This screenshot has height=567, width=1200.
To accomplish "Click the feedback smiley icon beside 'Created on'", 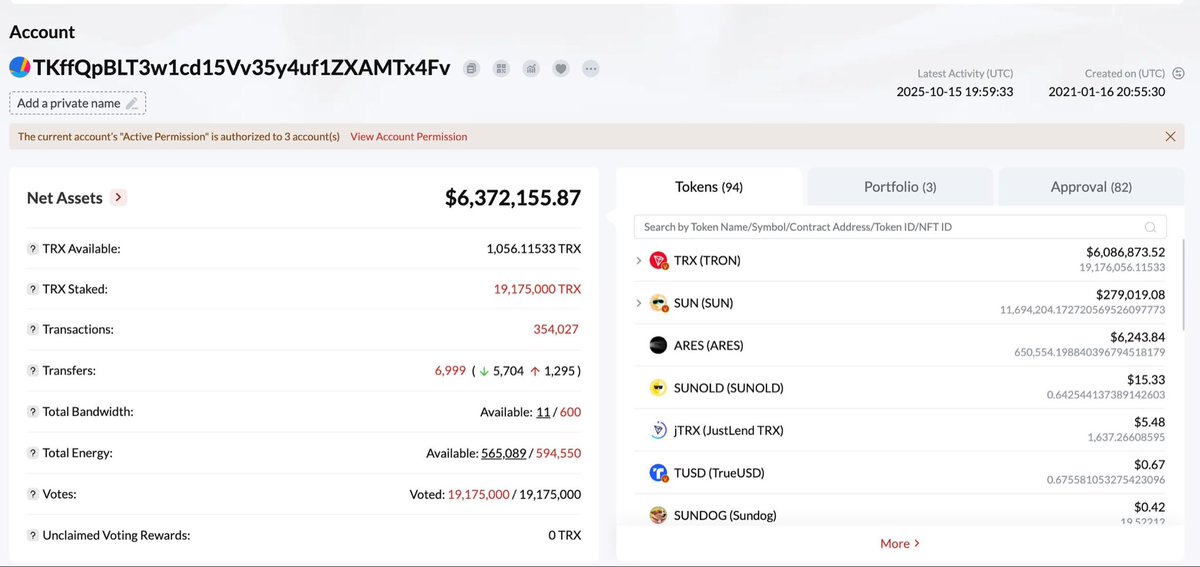I will 1178,73.
